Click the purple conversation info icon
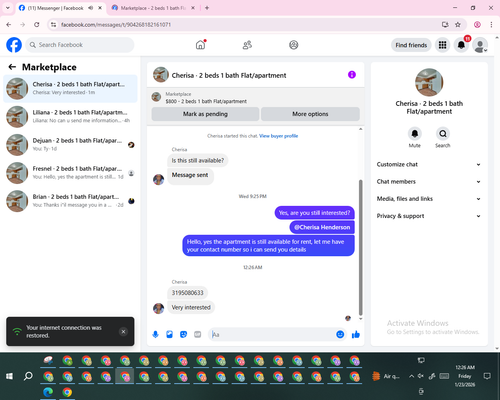 coord(352,75)
